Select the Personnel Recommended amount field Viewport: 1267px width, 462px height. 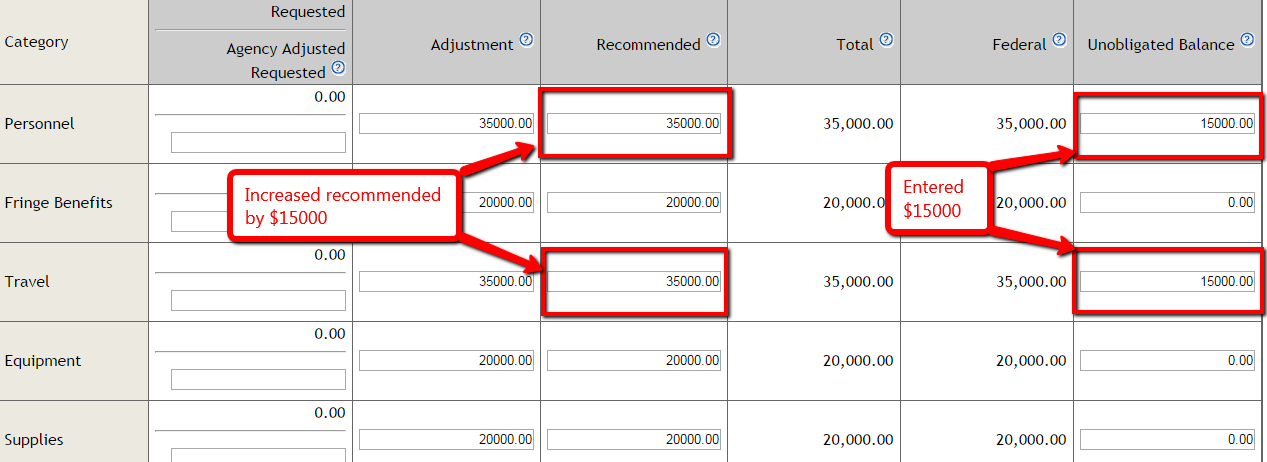[633, 123]
